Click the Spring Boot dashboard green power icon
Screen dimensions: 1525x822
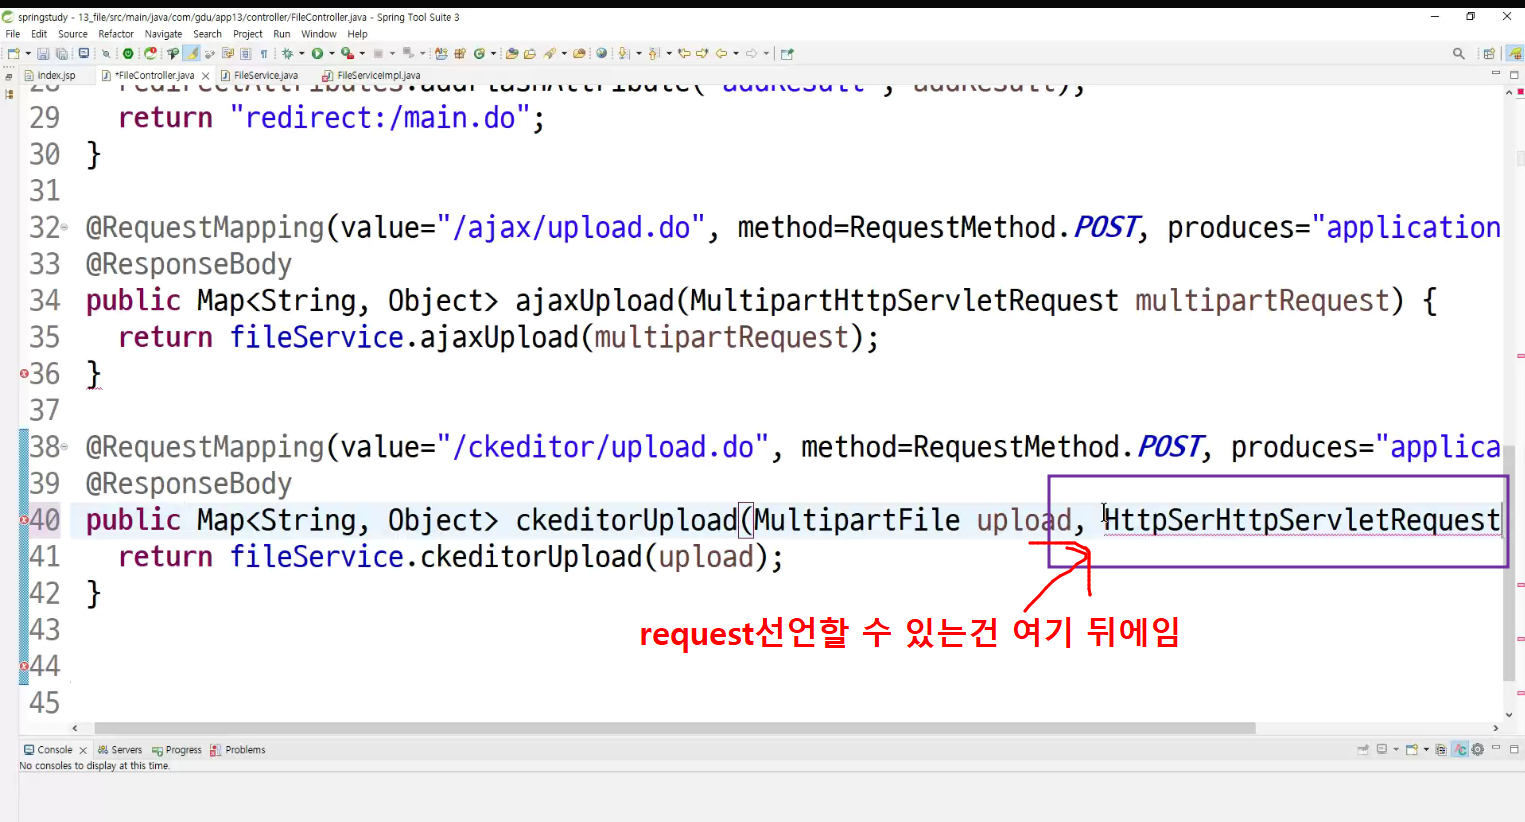click(128, 54)
